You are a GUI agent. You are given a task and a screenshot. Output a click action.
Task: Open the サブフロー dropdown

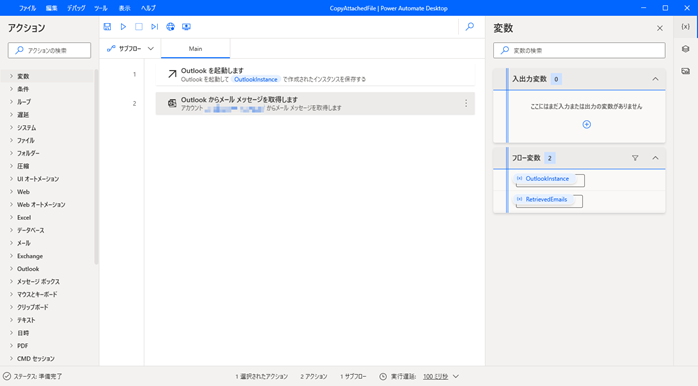[x=130, y=49]
